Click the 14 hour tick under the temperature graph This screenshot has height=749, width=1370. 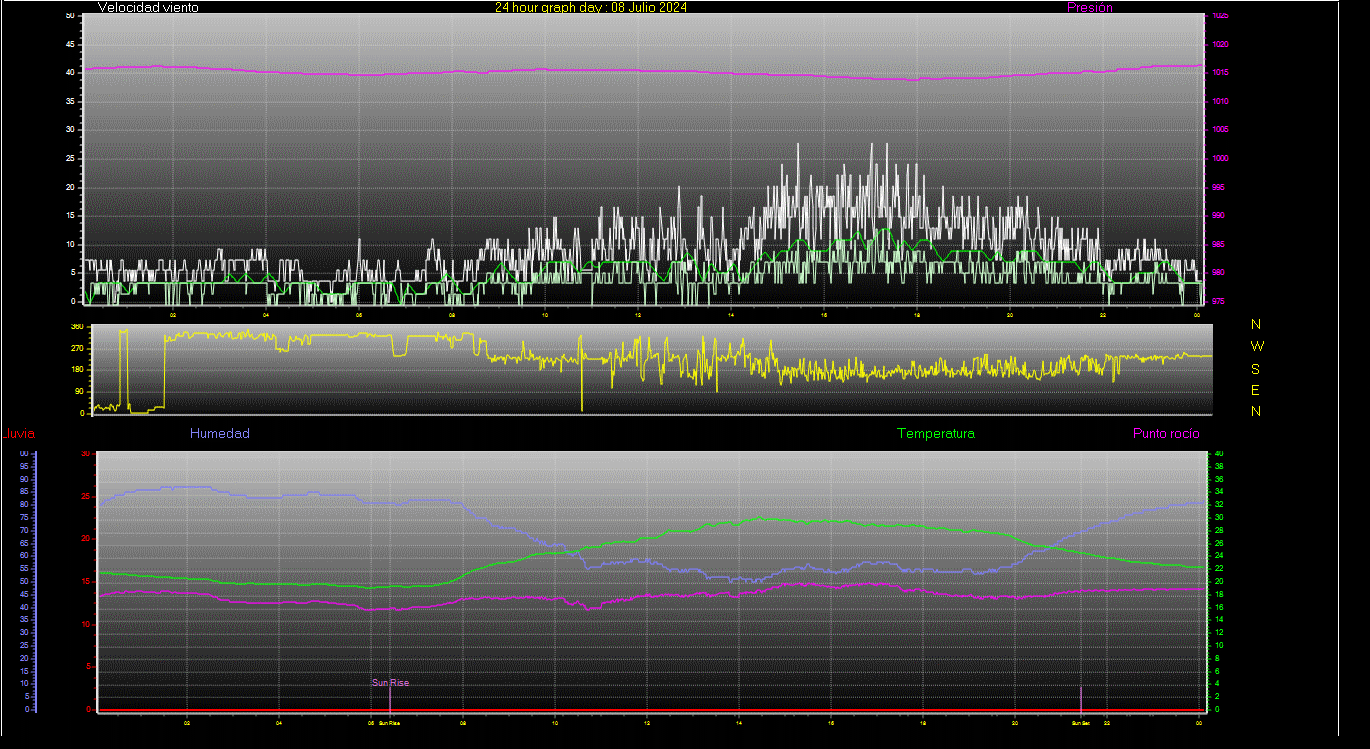click(738, 722)
